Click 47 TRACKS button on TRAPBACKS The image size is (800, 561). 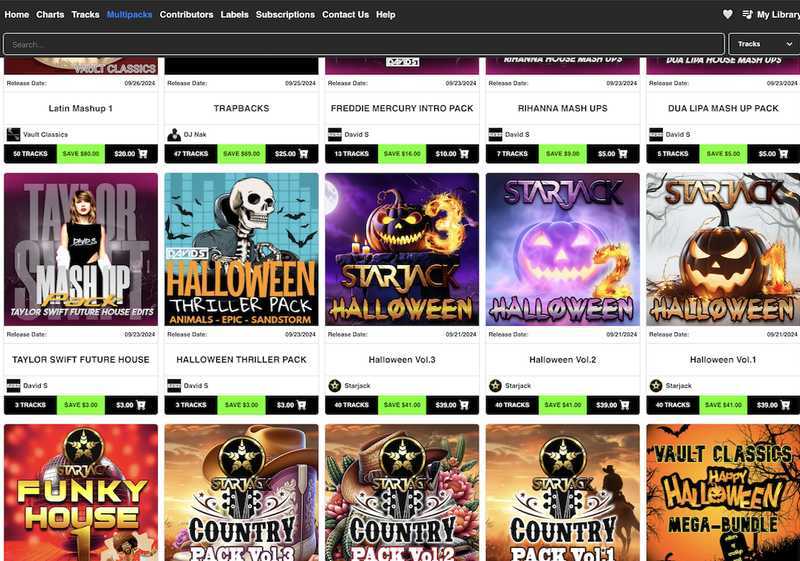pyautogui.click(x=191, y=154)
